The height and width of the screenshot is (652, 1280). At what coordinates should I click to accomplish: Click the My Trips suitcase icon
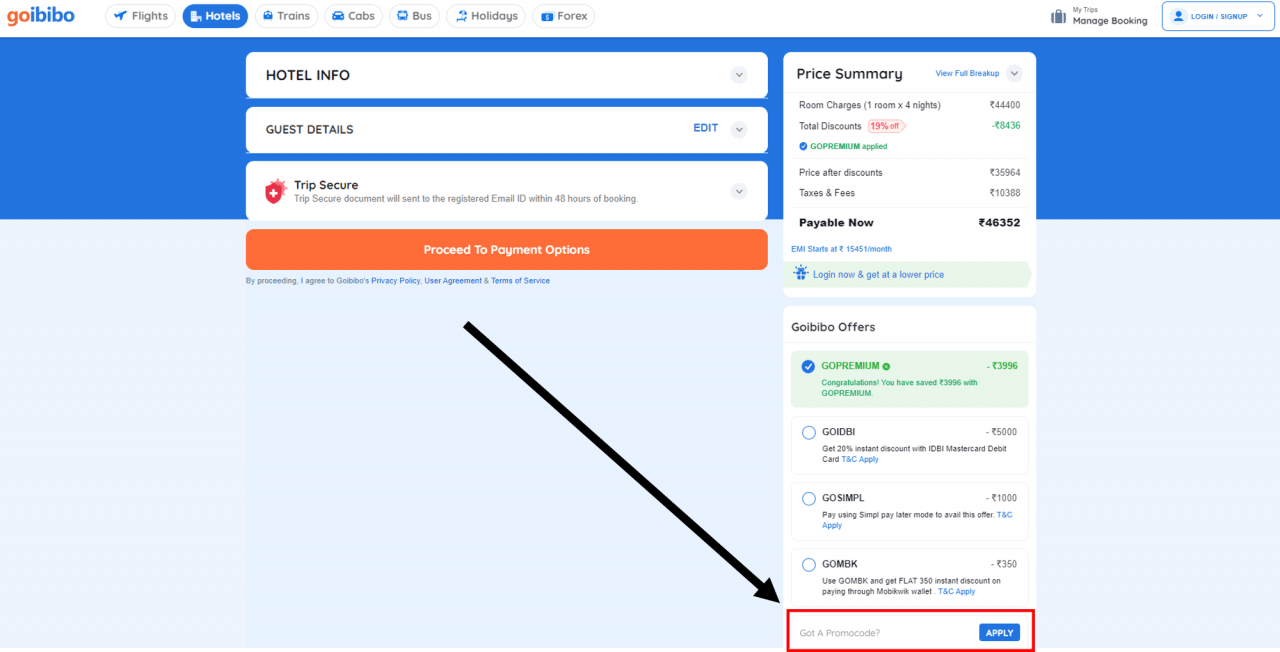pyautogui.click(x=1059, y=16)
